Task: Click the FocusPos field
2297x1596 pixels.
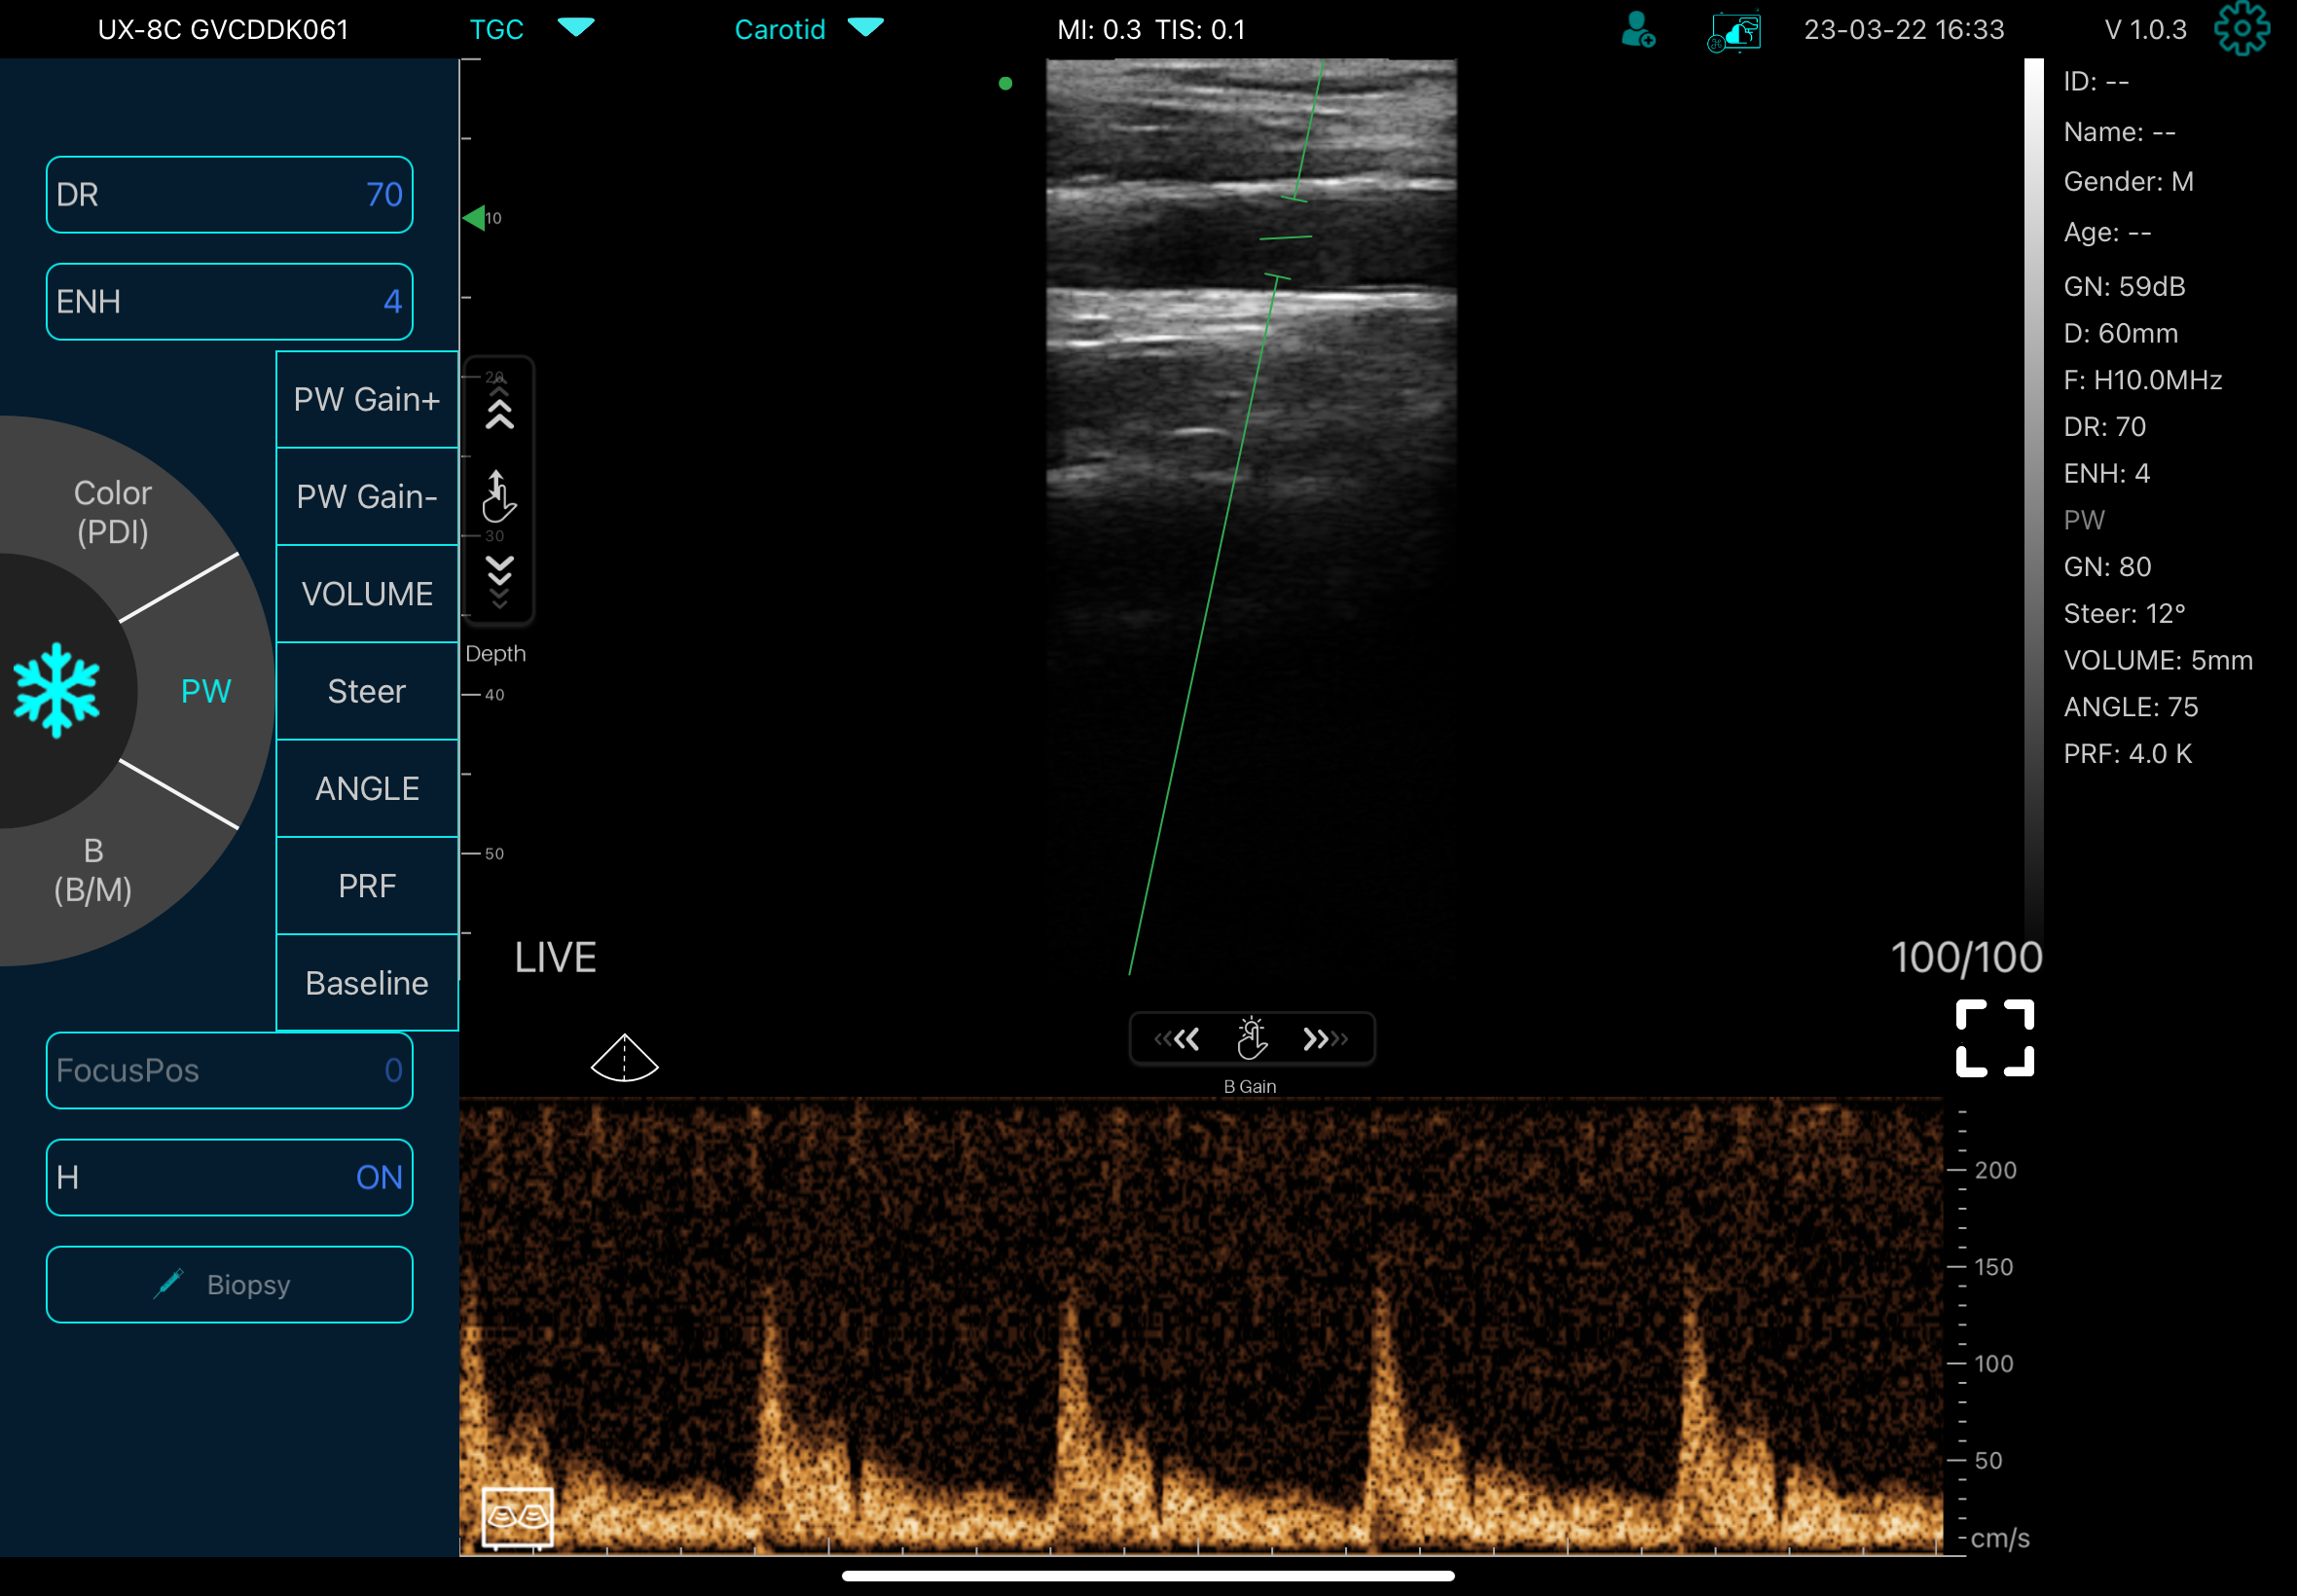Action: (229, 1070)
